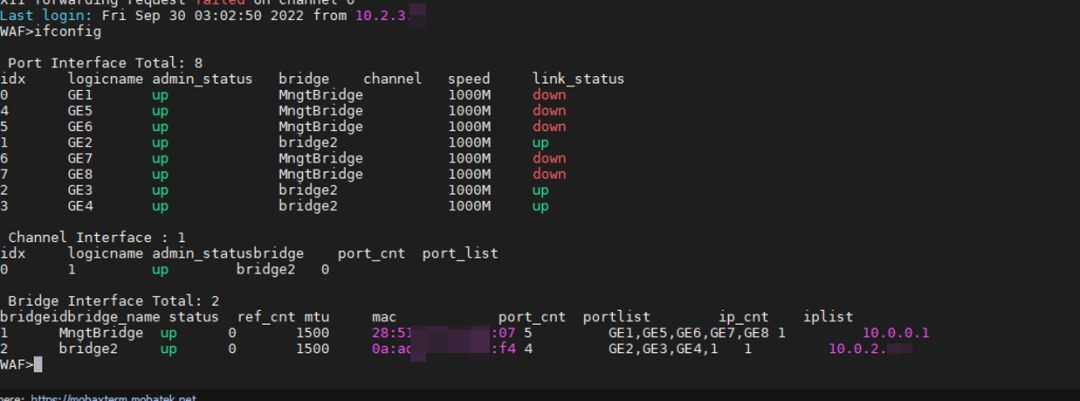This screenshot has width=1080, height=401.
Task: Click the admin_status 'up' in GE6 row
Action: tap(160, 127)
